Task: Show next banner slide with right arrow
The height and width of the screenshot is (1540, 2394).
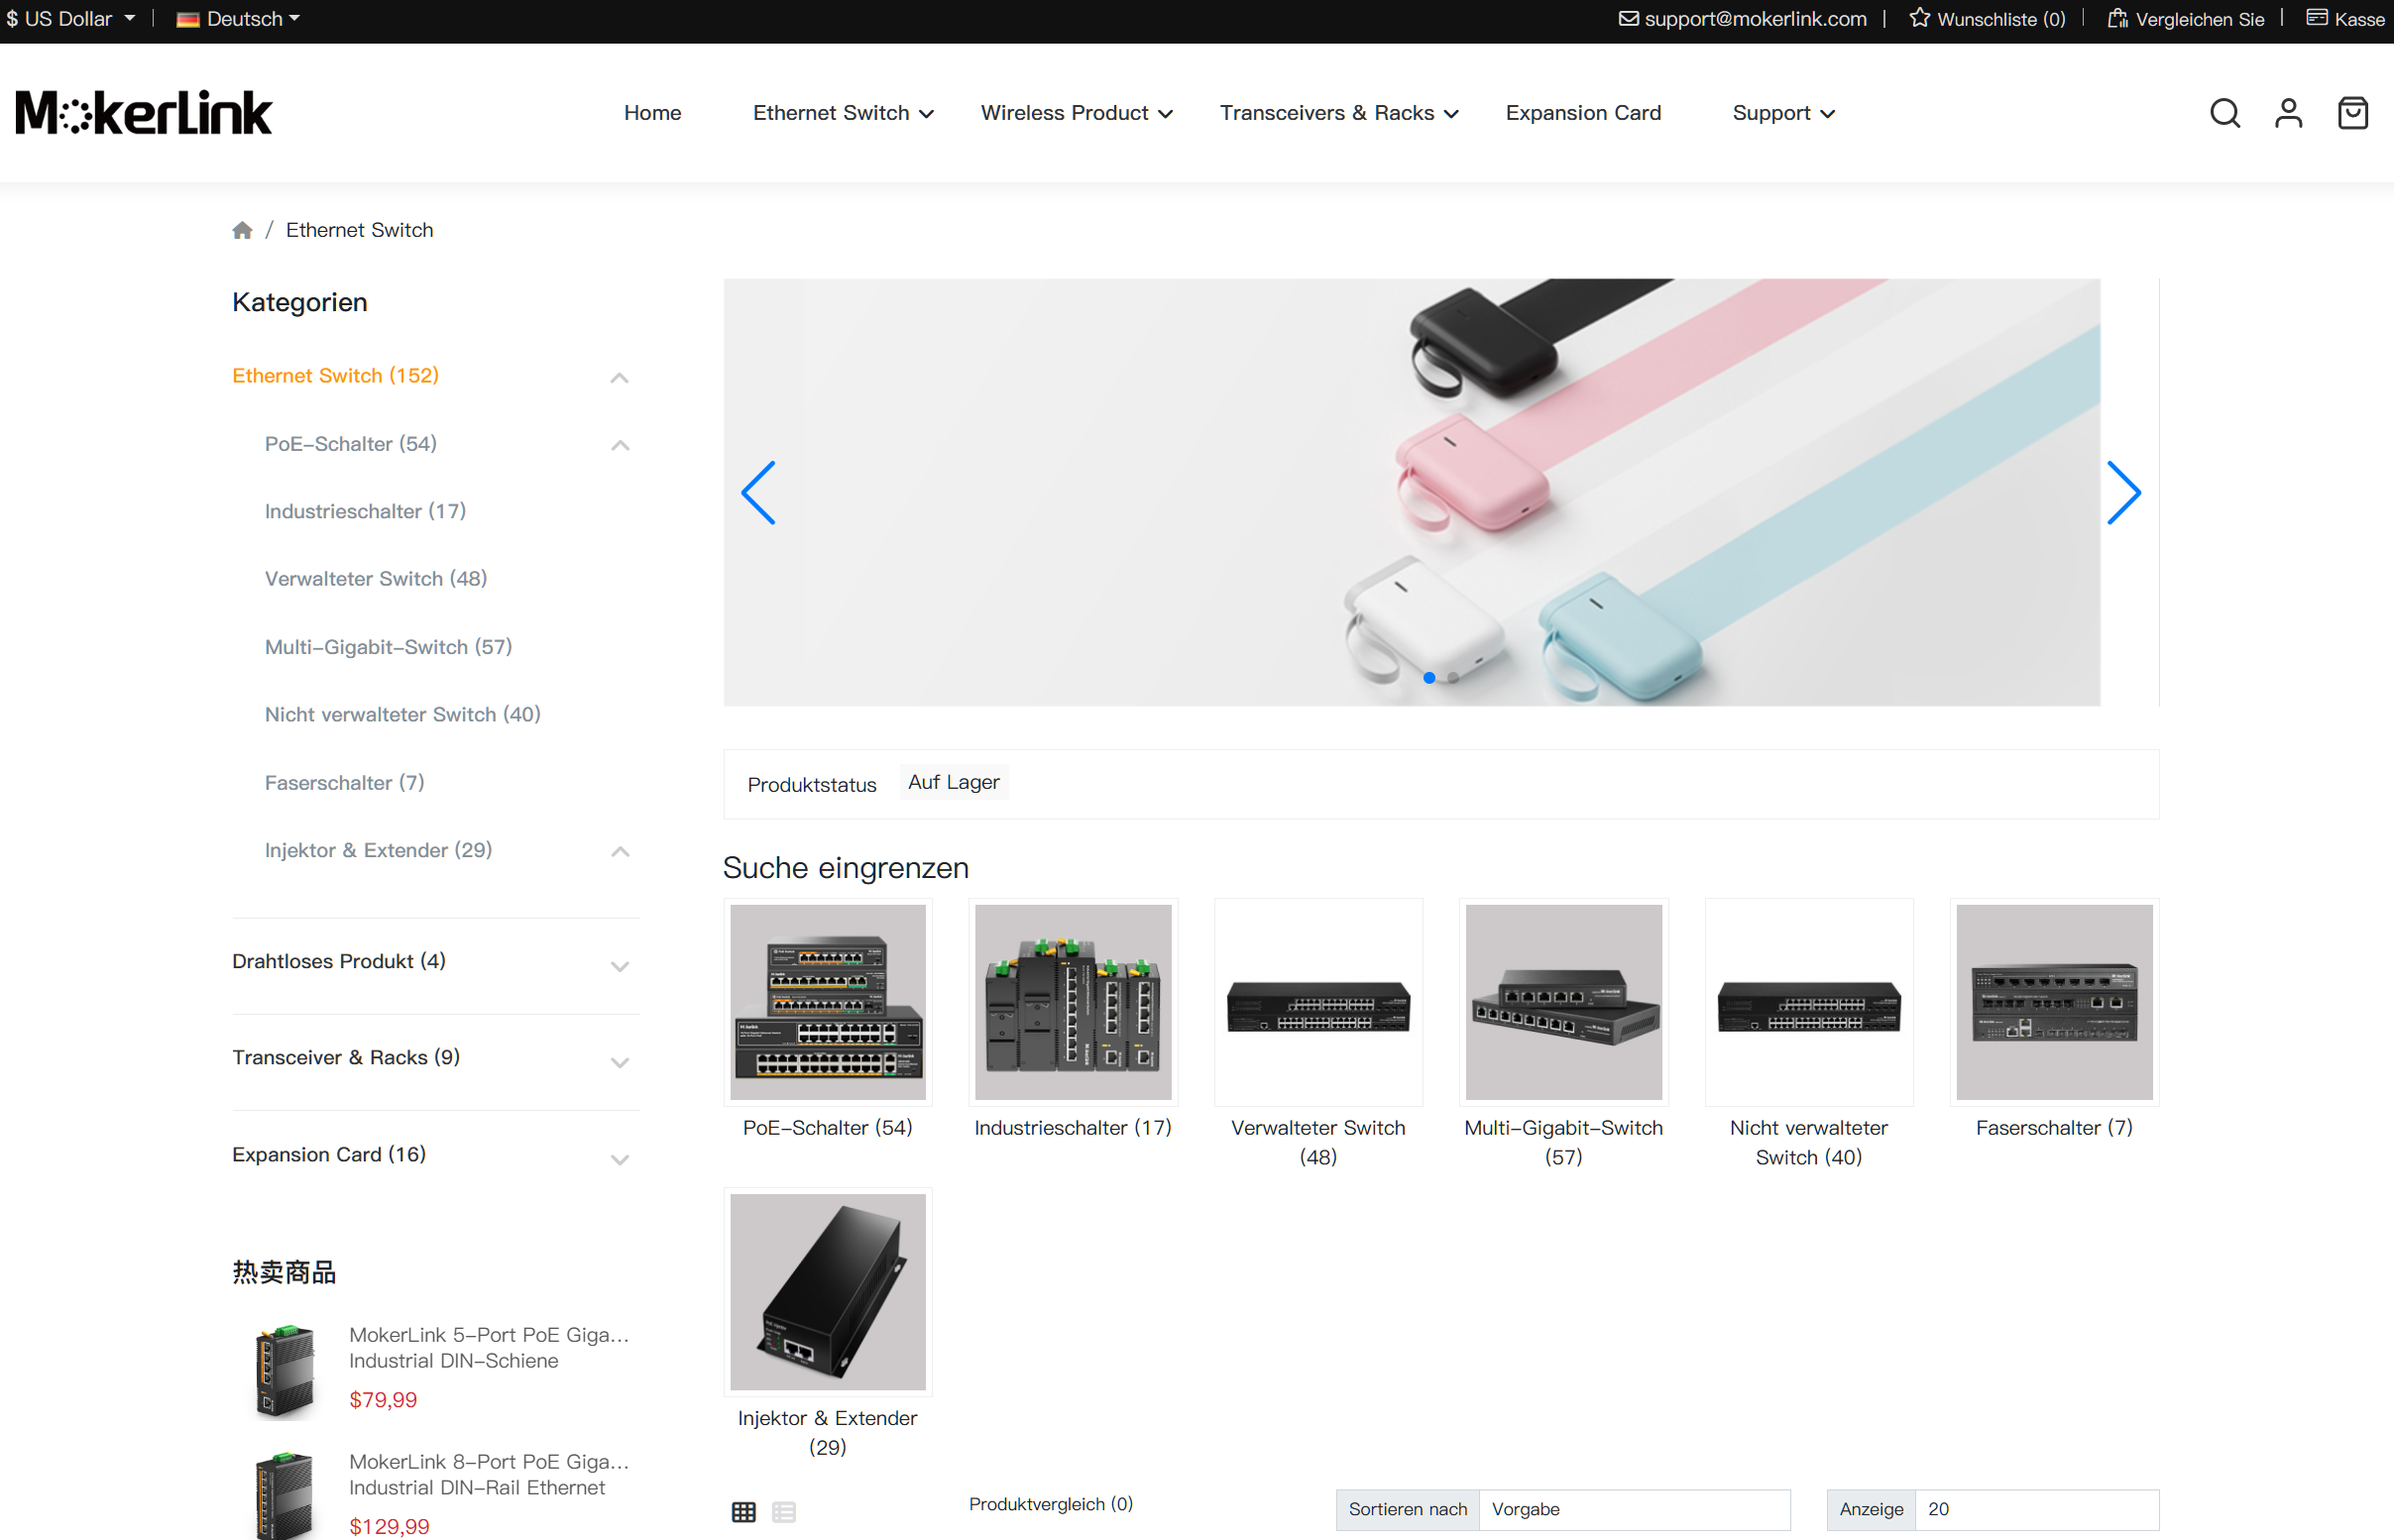Action: click(x=2123, y=493)
